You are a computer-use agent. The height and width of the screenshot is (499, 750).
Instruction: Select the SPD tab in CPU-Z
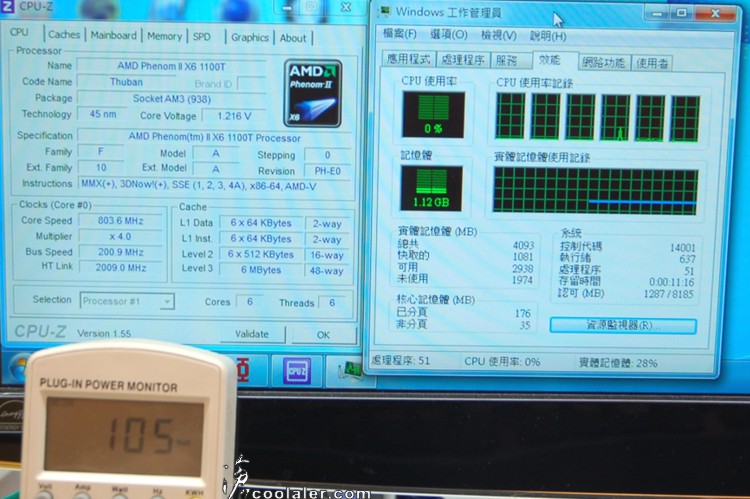pos(202,37)
